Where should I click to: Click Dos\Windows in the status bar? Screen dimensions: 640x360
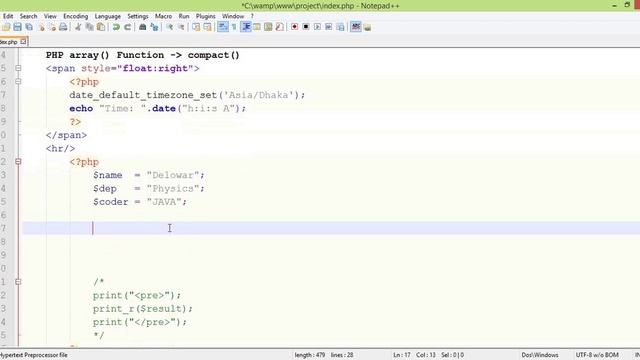pyautogui.click(x=540, y=355)
